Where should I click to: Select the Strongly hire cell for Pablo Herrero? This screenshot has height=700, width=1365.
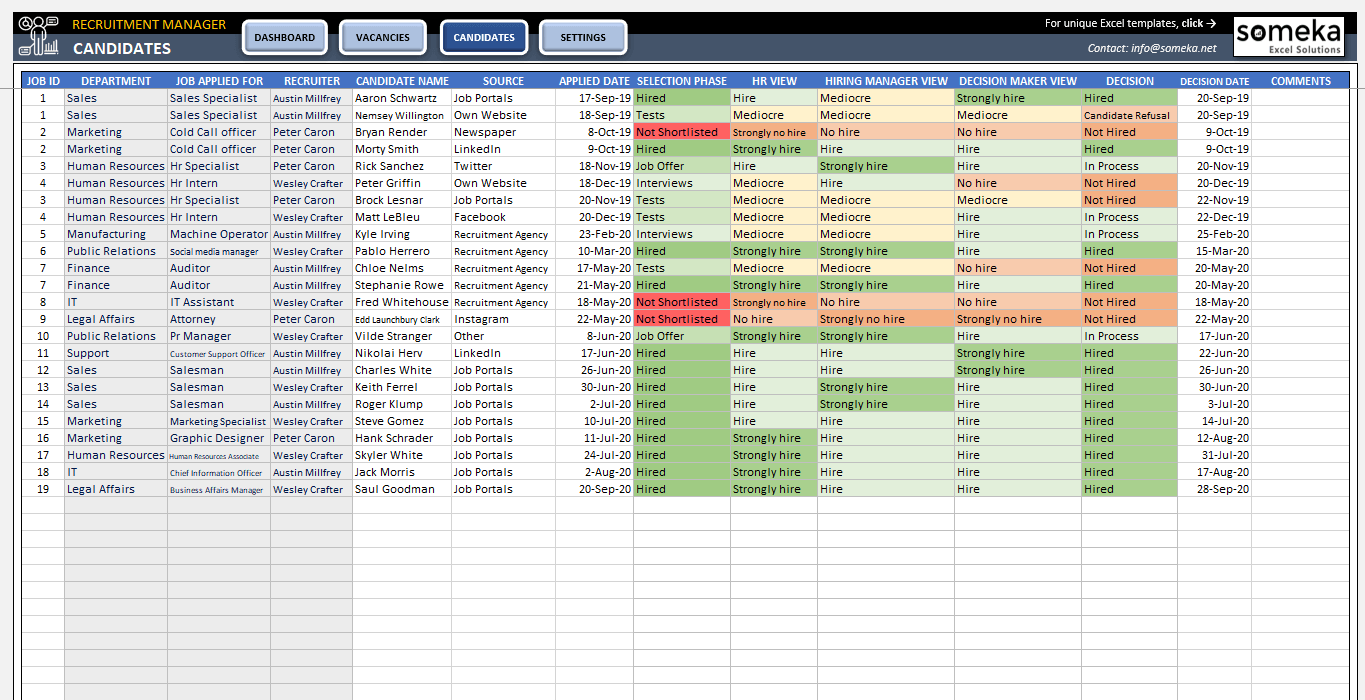pos(773,250)
